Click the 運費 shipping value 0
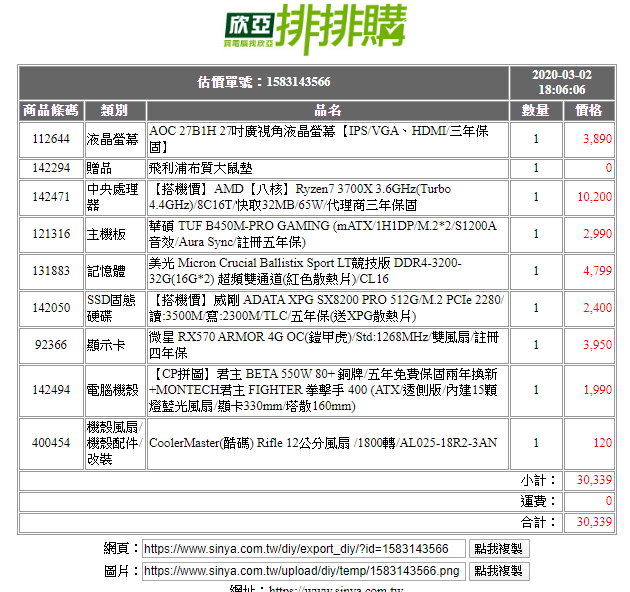 coord(609,501)
